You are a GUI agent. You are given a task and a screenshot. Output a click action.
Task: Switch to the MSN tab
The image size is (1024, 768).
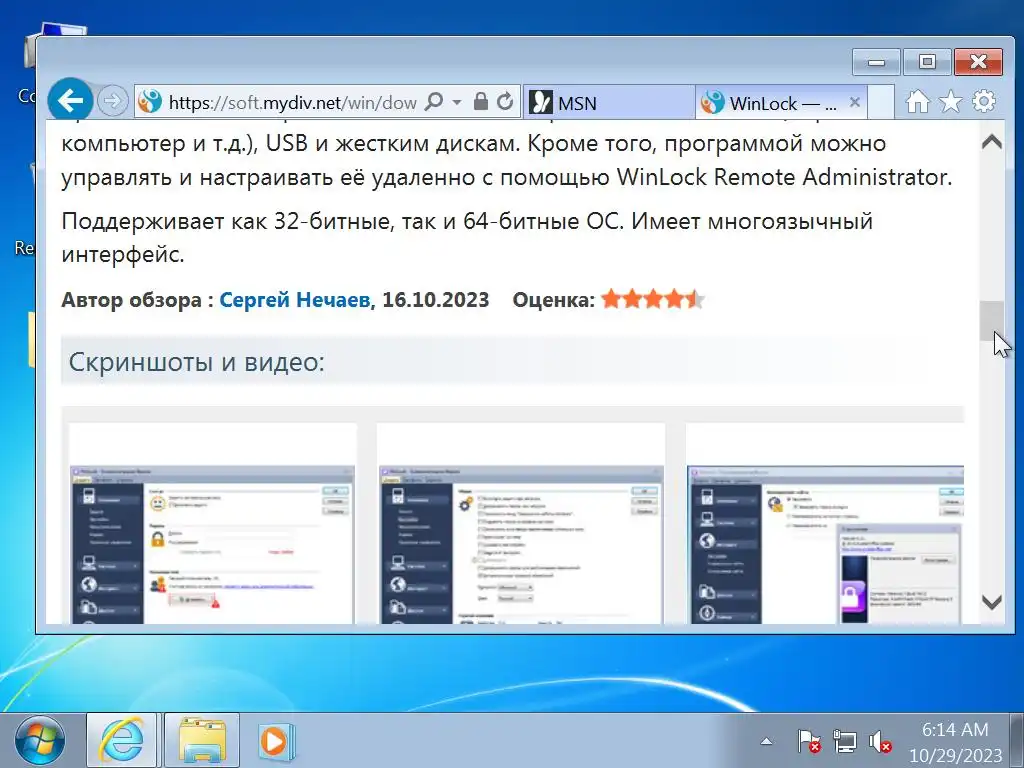pyautogui.click(x=609, y=103)
